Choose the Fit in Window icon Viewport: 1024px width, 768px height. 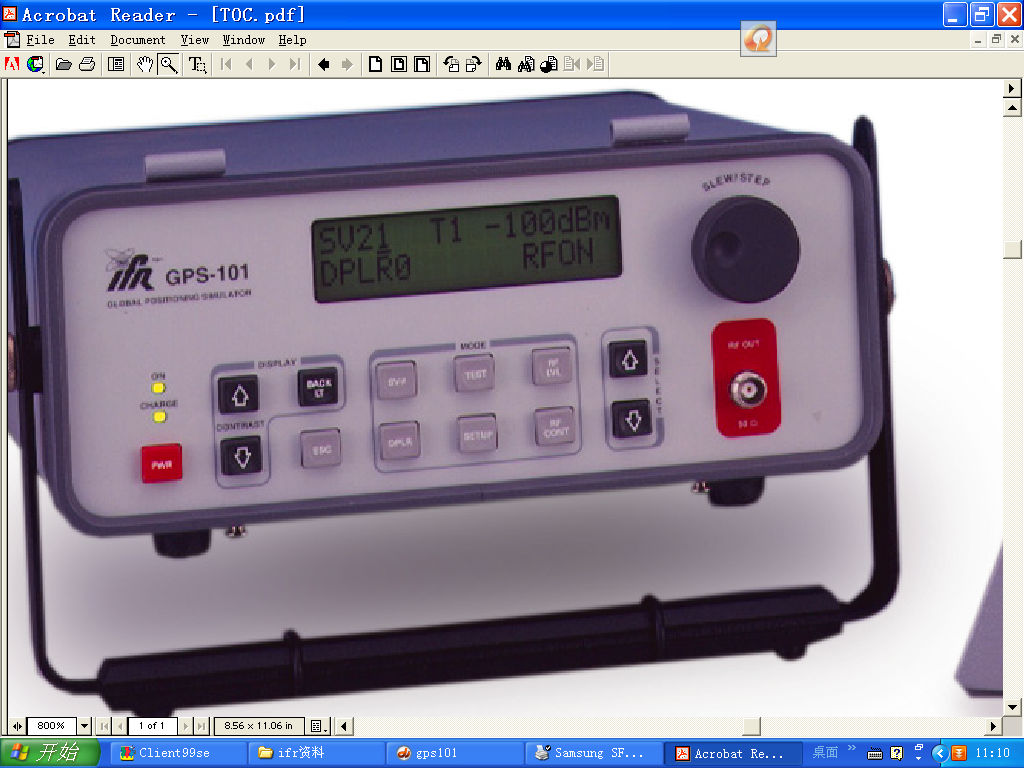(x=399, y=64)
